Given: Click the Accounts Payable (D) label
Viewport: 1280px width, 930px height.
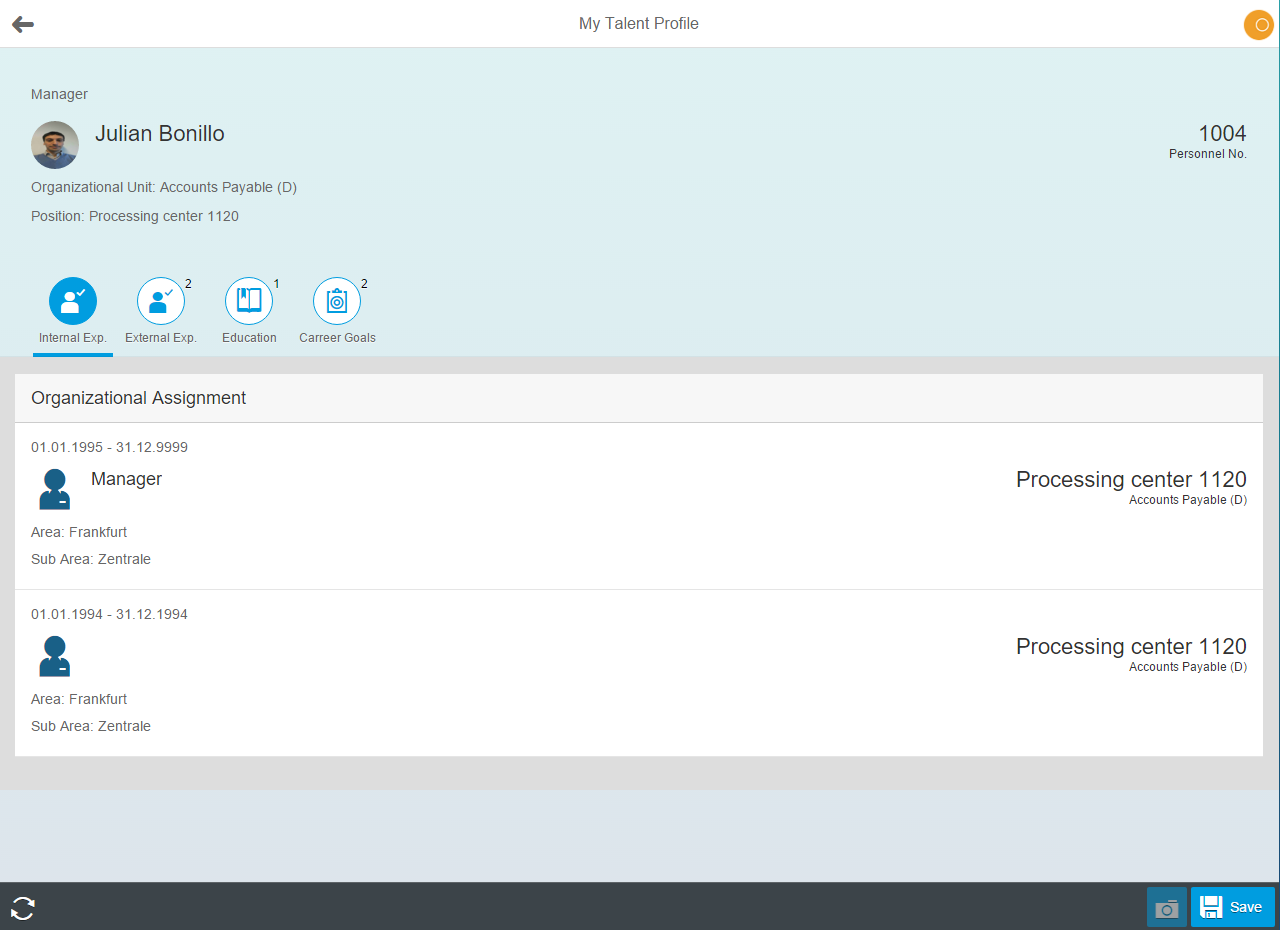Looking at the screenshot, I should 1187,499.
